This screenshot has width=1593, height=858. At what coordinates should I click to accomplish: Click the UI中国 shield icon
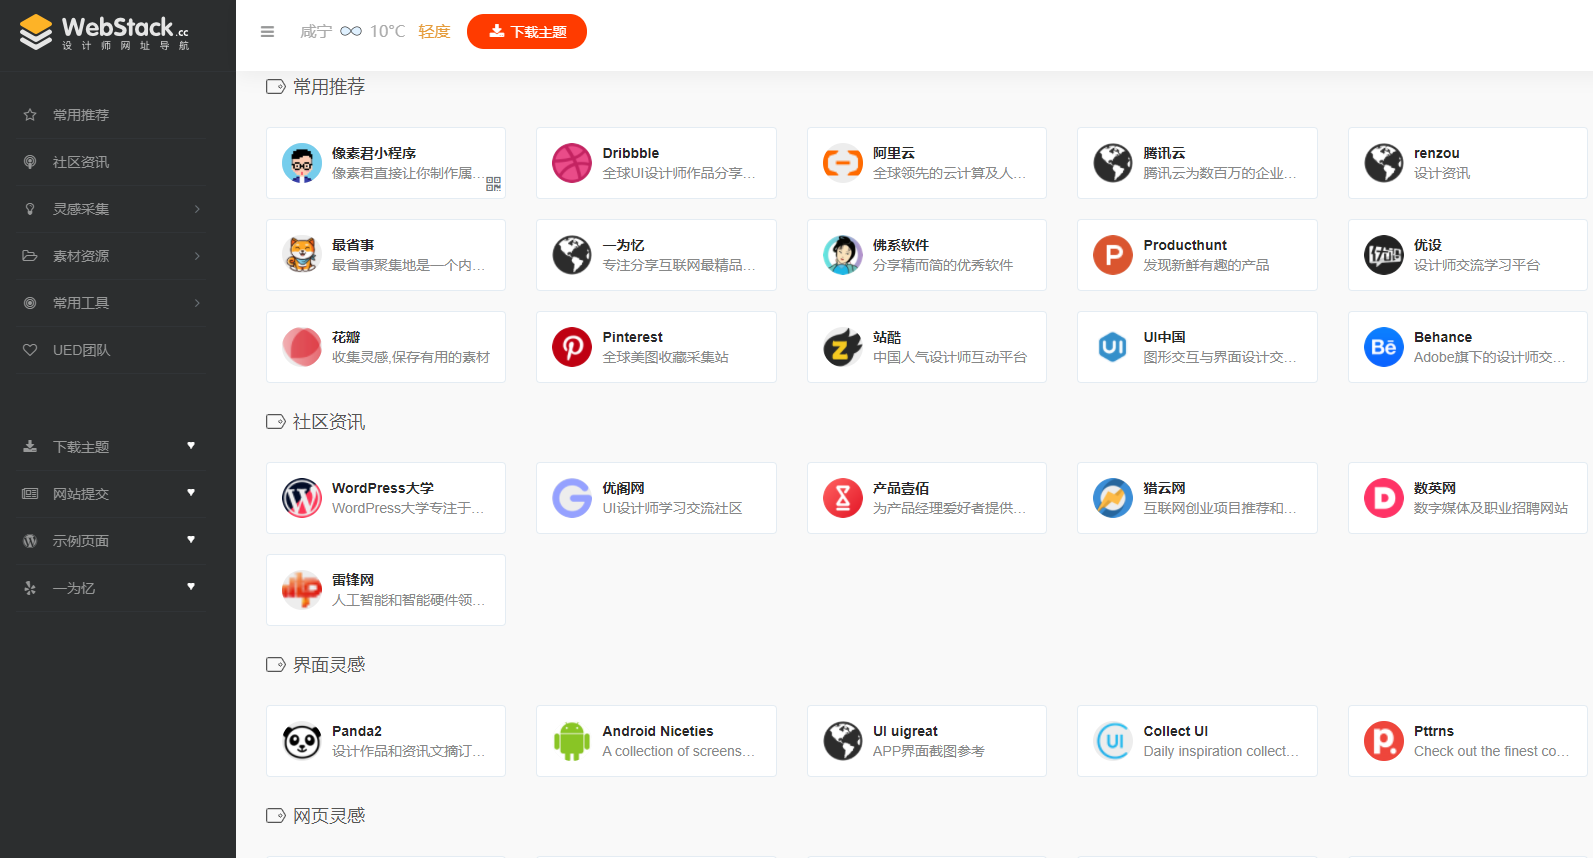pos(1113,347)
